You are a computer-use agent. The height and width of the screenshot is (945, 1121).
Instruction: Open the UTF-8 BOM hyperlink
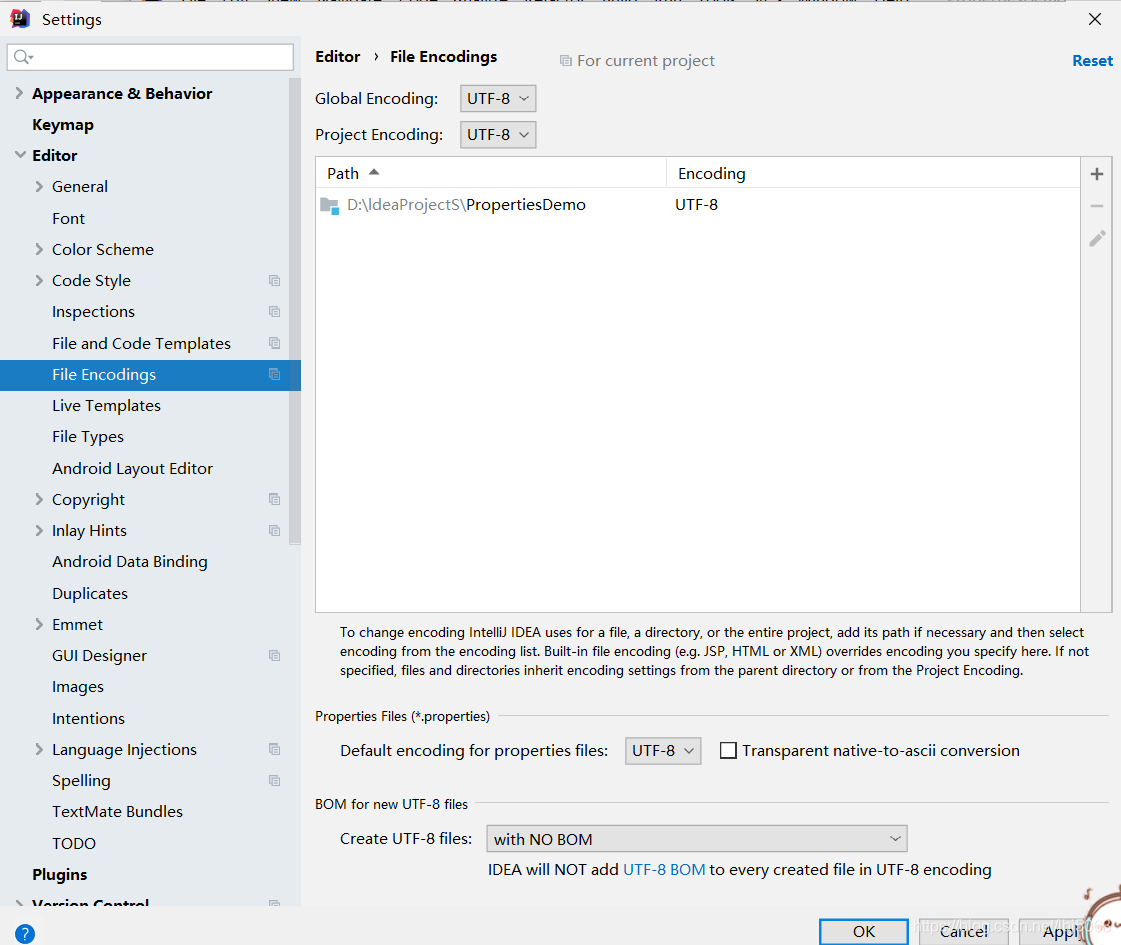[x=664, y=870]
